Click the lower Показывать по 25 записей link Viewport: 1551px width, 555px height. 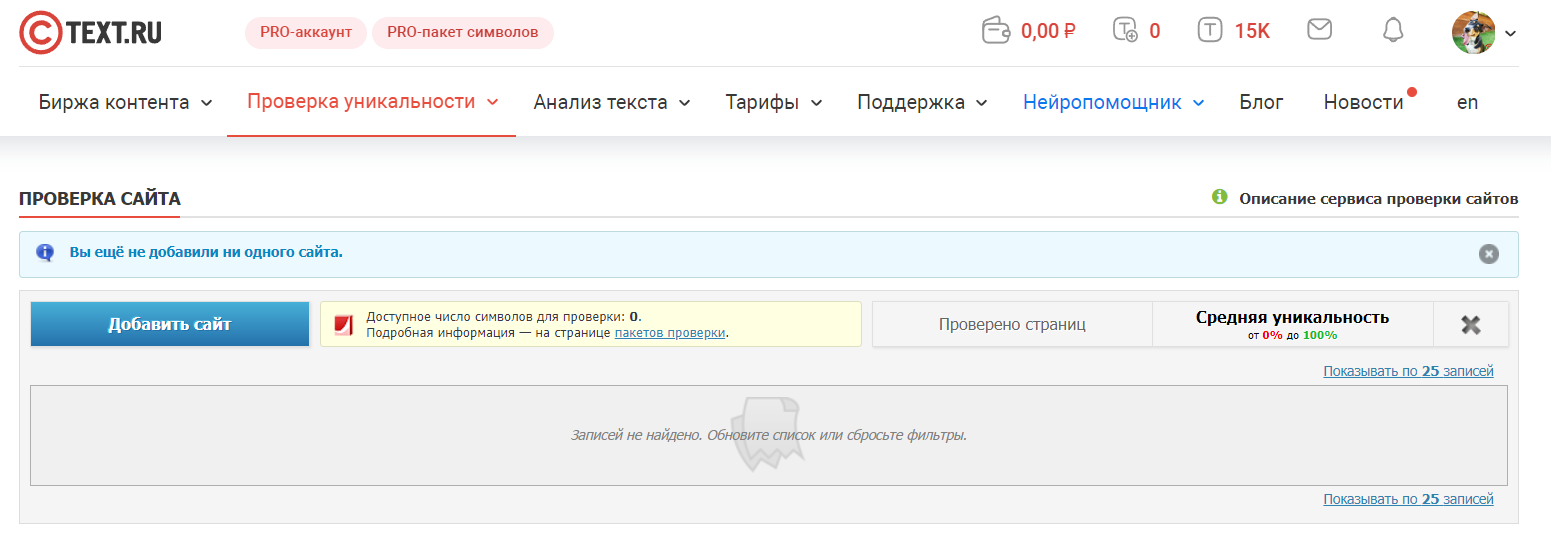[1408, 499]
